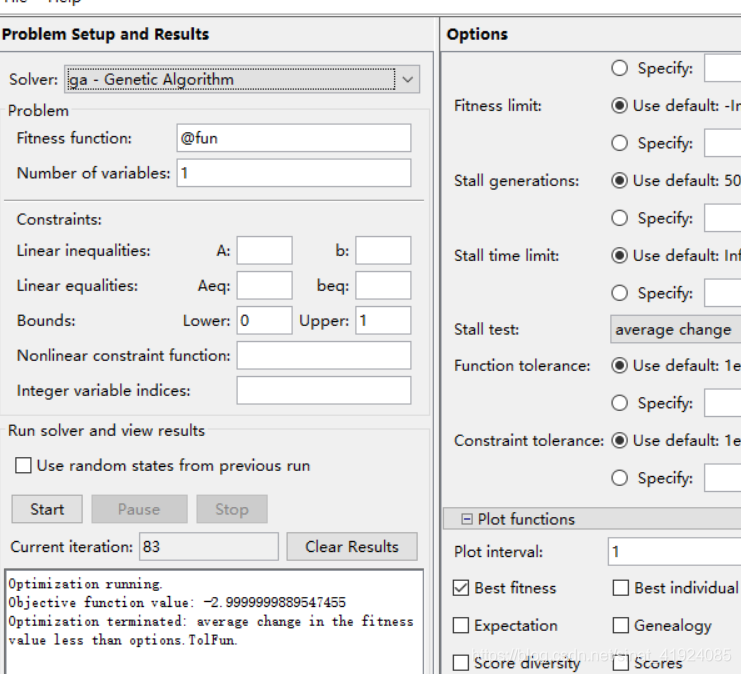Viewport: 741px width, 674px height.
Task: Select Use default for Stall time limit
Action: (x=620, y=256)
